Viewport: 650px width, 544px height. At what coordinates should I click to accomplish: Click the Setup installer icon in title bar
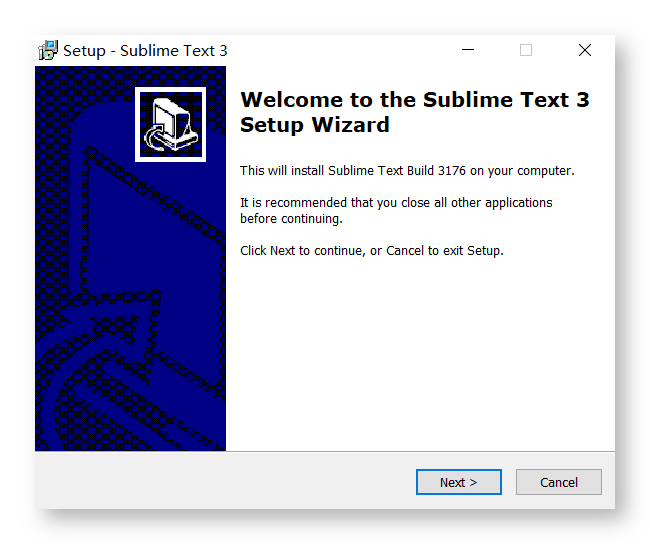(x=48, y=50)
